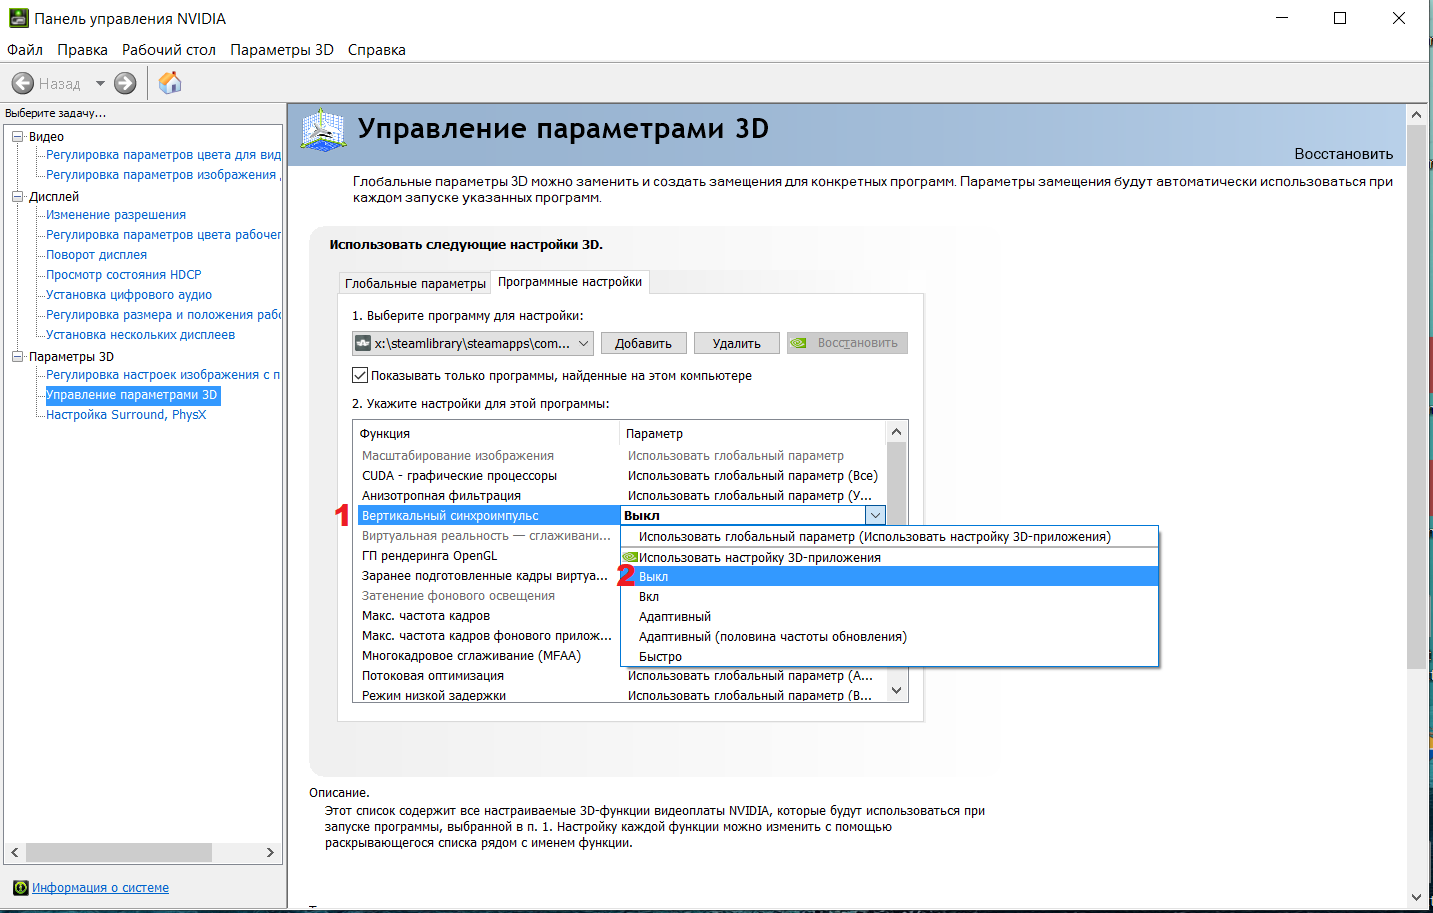Viewport: 1433px width, 913px height.
Task: Open the Справка menu
Action: [377, 50]
